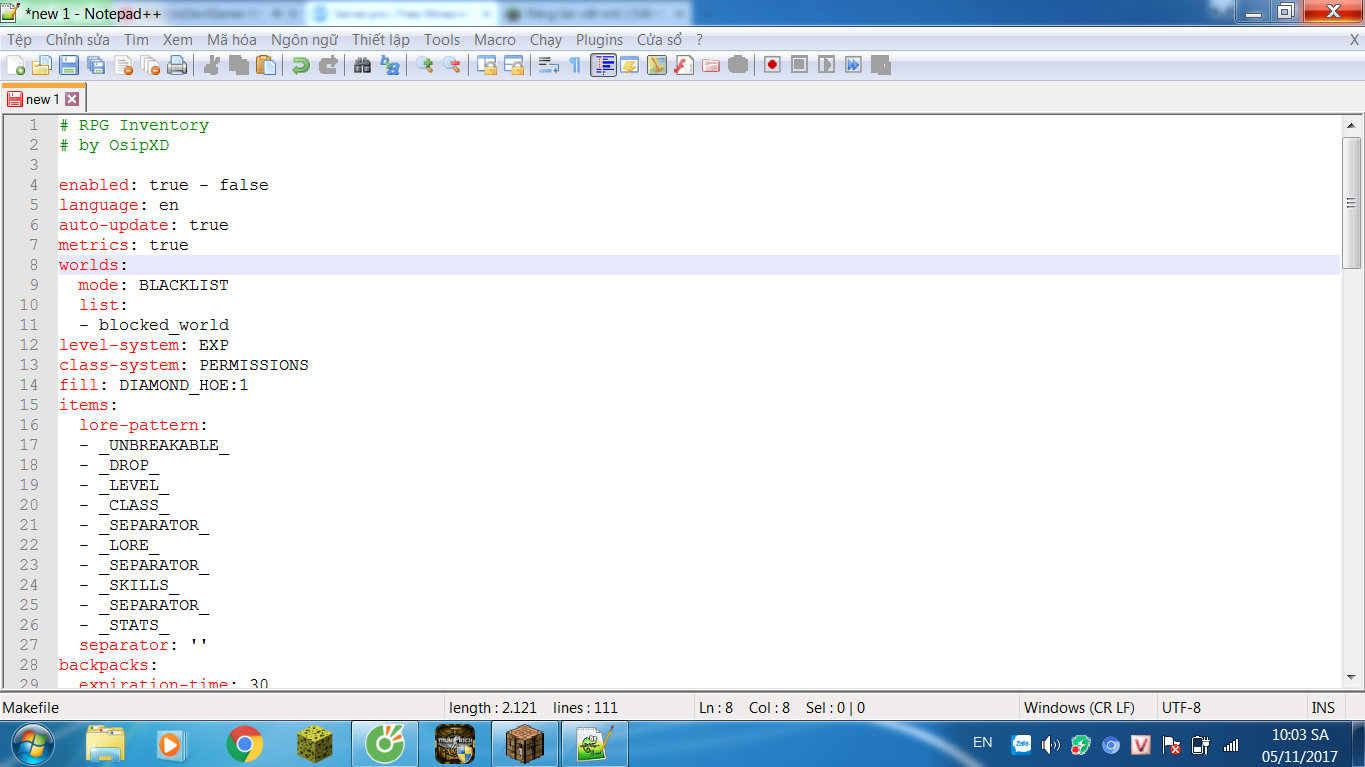Click the INS status bar indicator
1365x767 pixels.
click(x=1323, y=707)
